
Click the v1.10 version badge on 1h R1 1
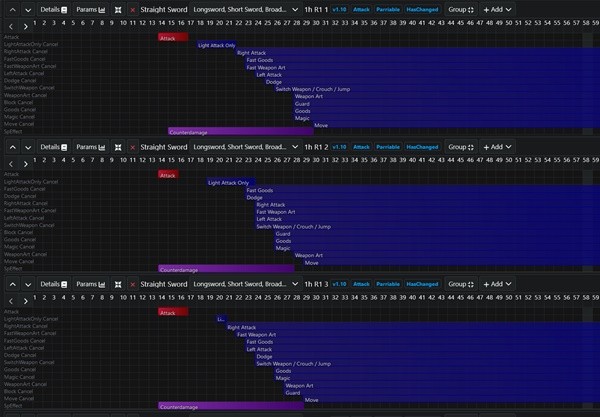coord(338,8)
